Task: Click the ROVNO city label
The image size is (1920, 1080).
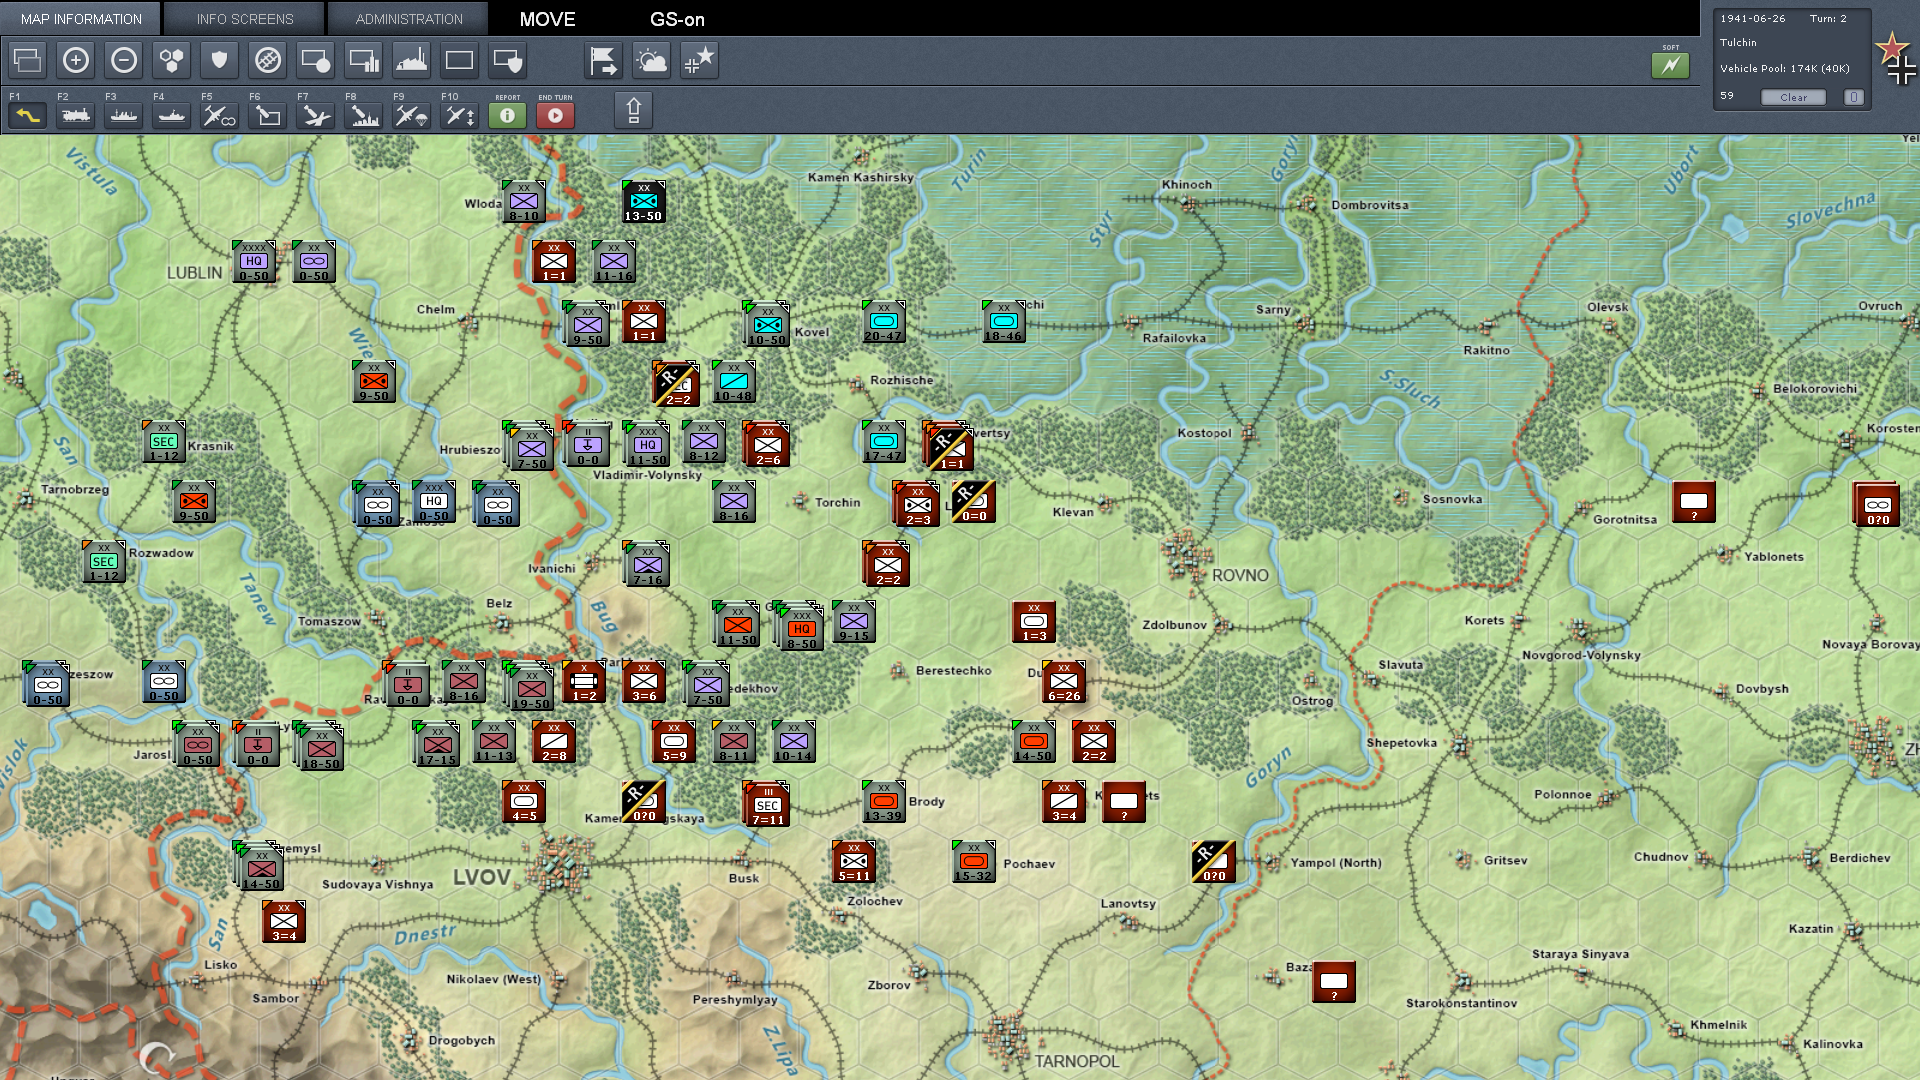Action: pyautogui.click(x=1240, y=575)
